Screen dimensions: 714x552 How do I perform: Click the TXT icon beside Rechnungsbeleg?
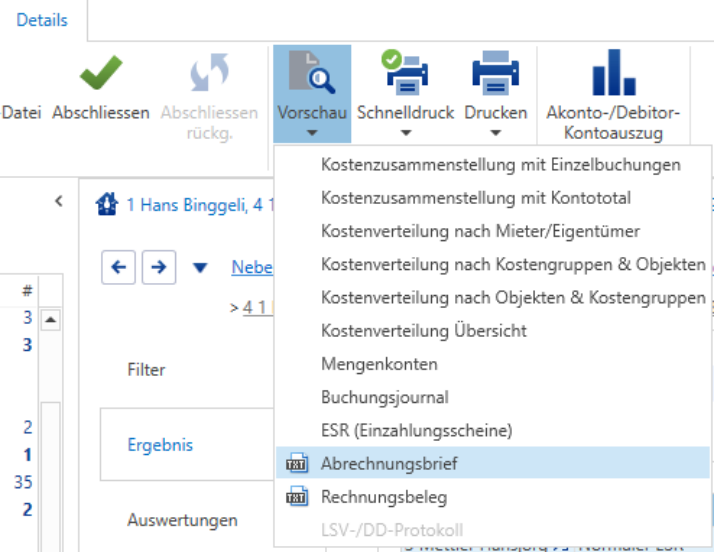(297, 496)
